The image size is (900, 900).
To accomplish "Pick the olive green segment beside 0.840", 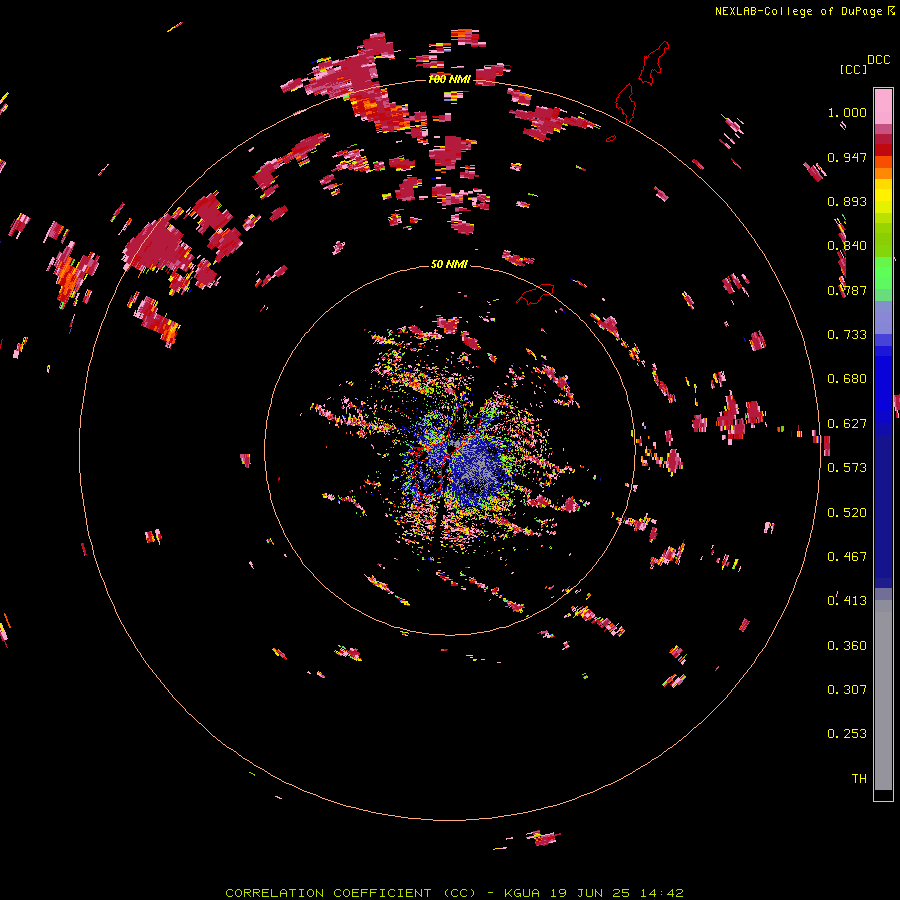I will point(883,240).
